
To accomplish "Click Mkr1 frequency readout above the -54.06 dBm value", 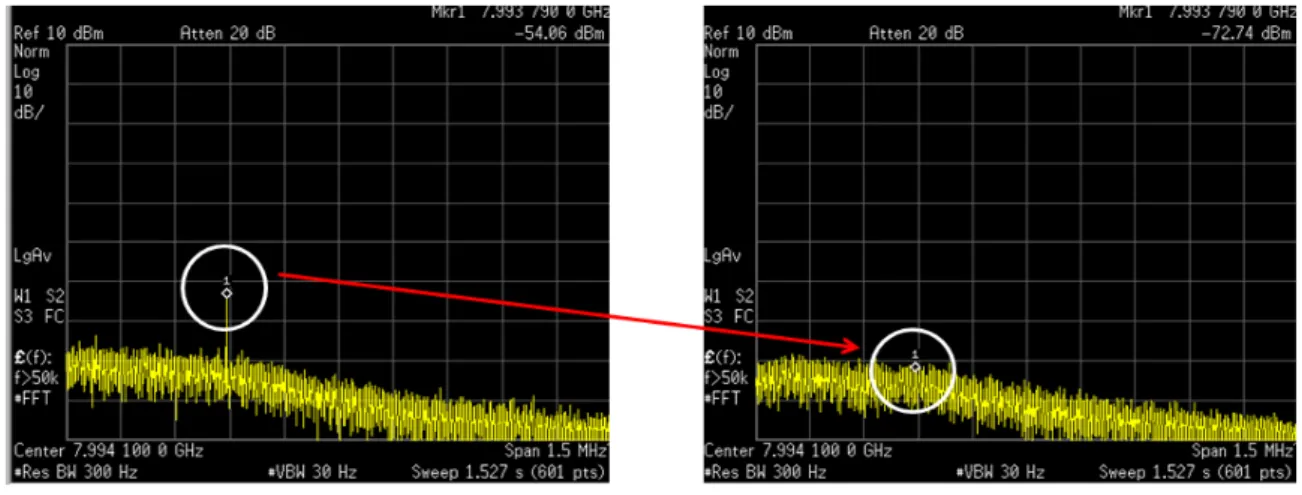I will [x=519, y=12].
